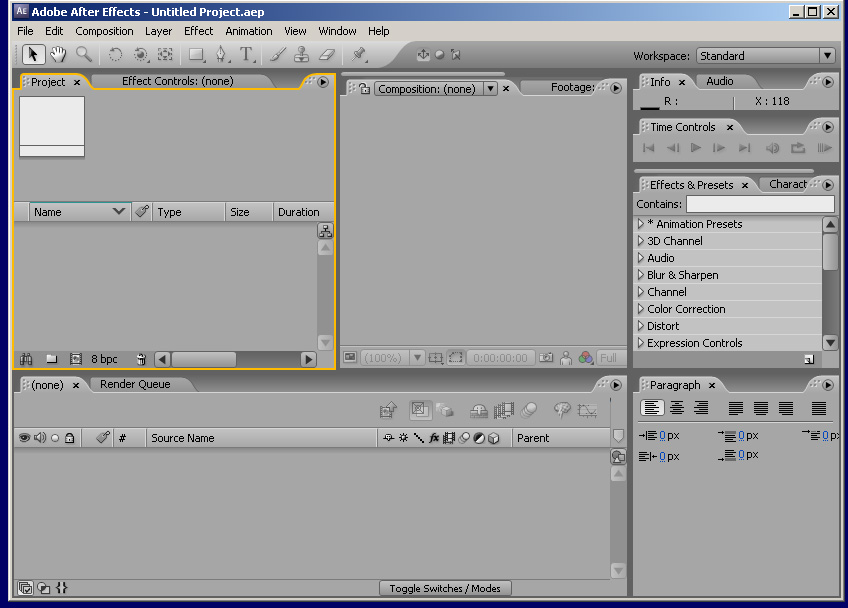Viewport: 848px width, 608px height.
Task: Expand the Distort effects category
Action: point(641,326)
